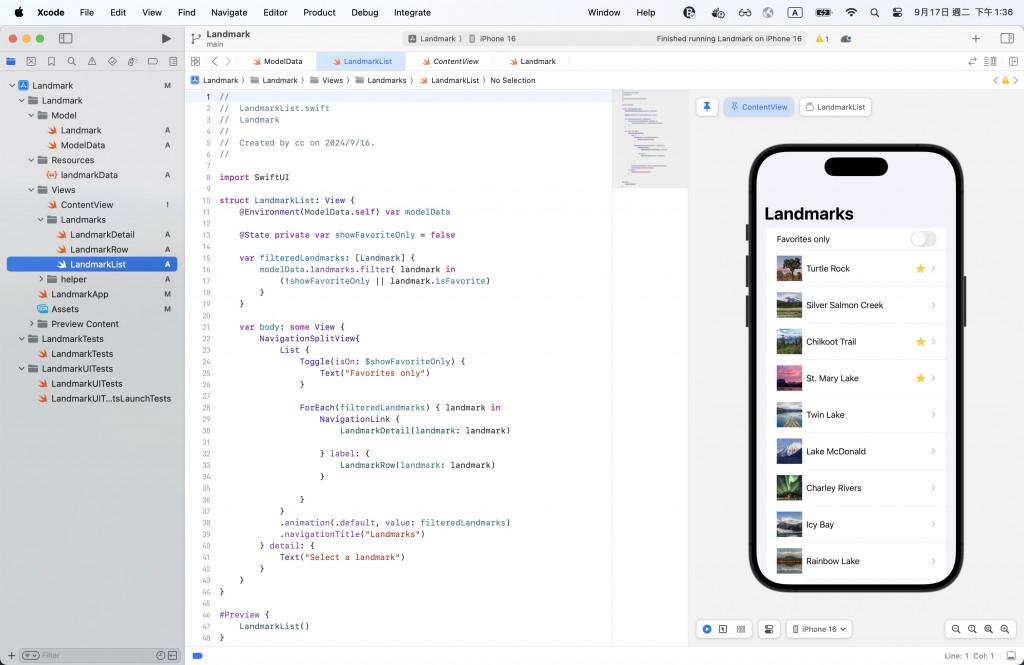
Task: Go back with the editor history arrow
Action: [x=214, y=61]
